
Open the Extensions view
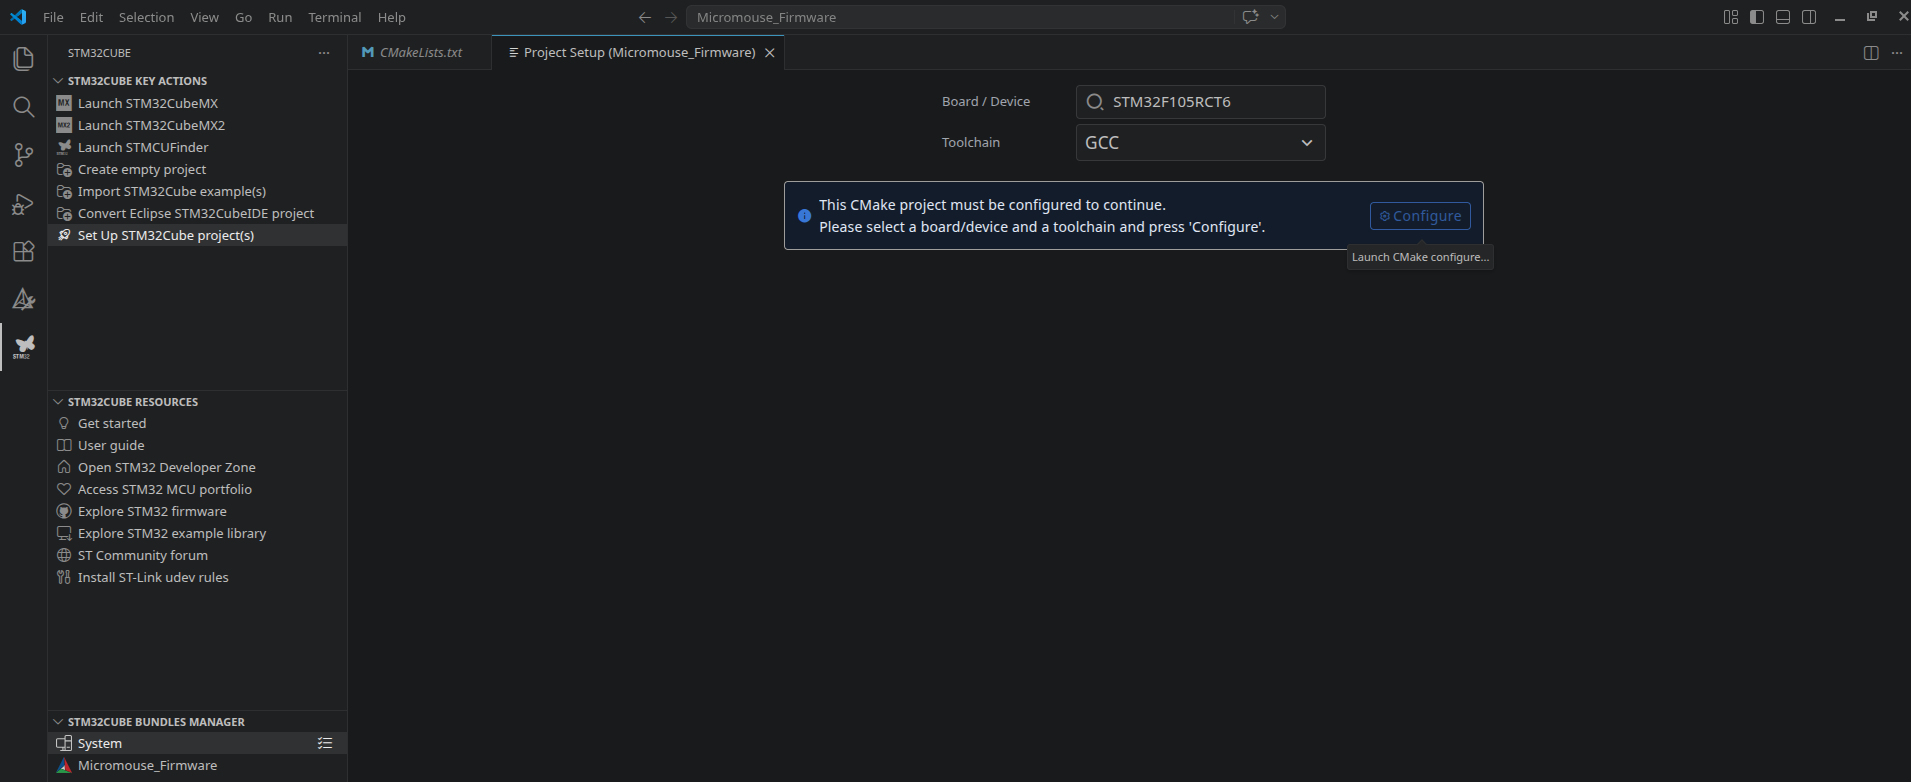pos(23,251)
